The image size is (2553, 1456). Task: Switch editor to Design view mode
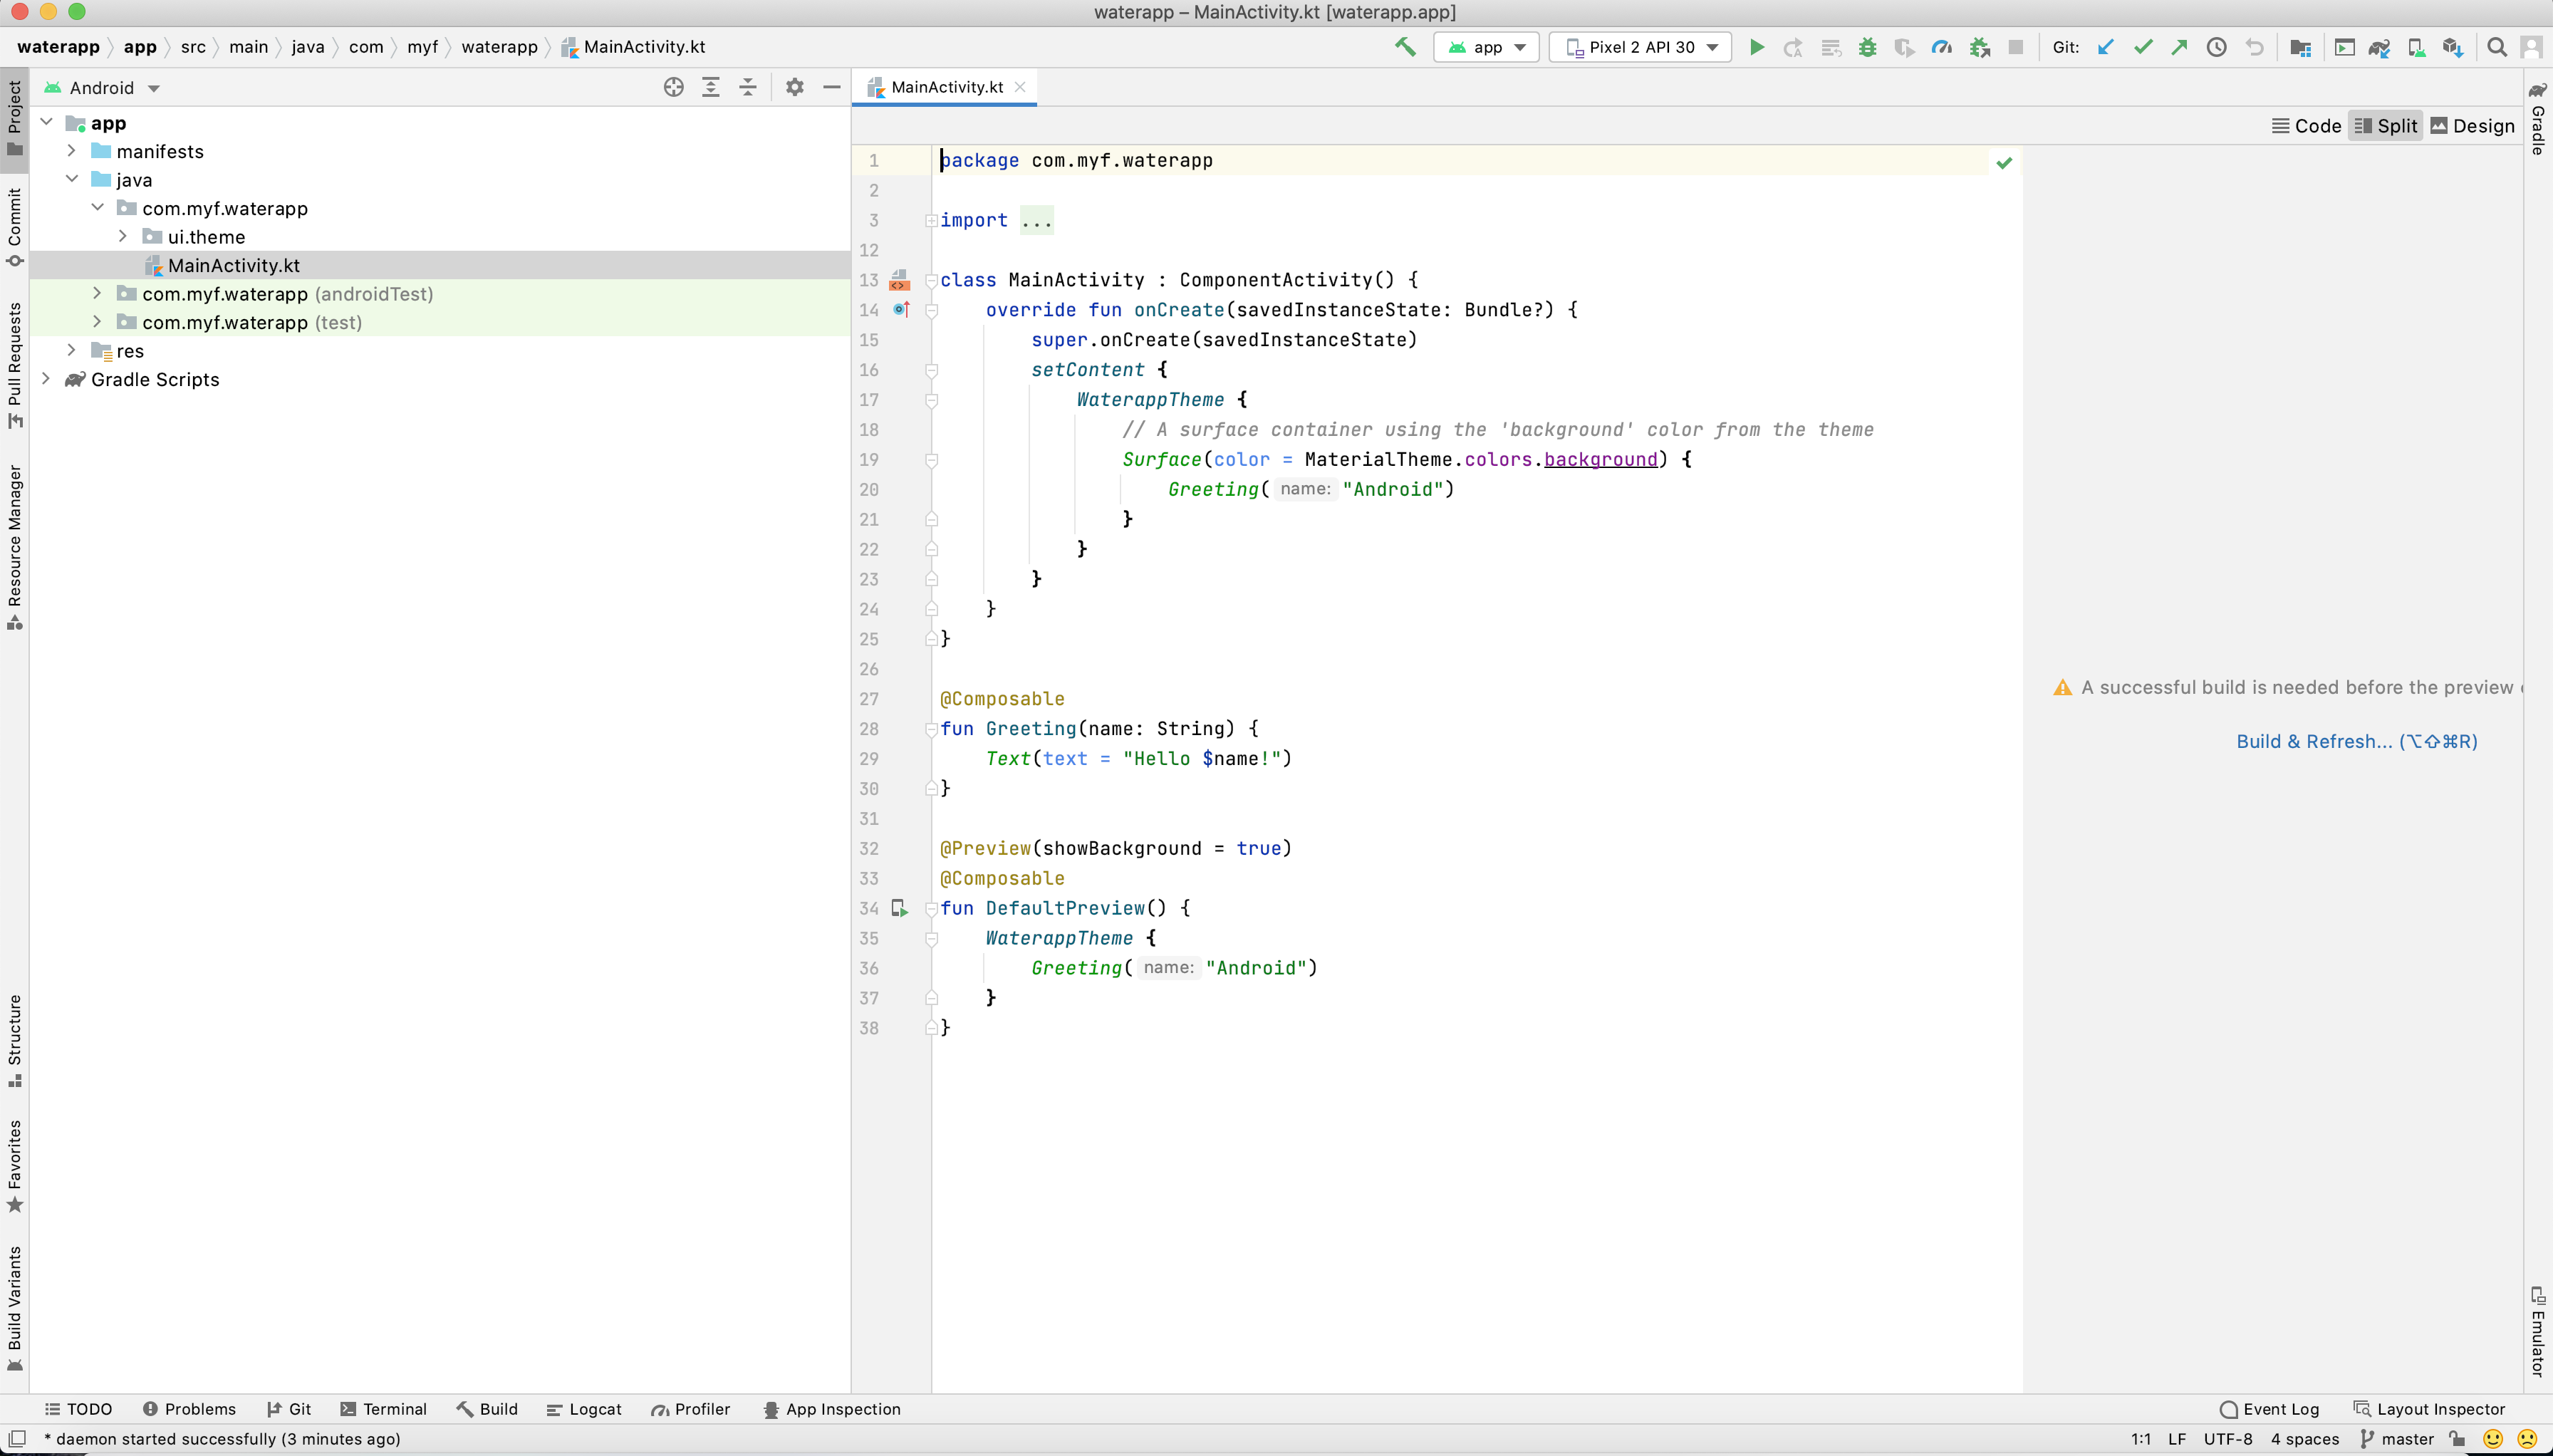pyautogui.click(x=2472, y=126)
